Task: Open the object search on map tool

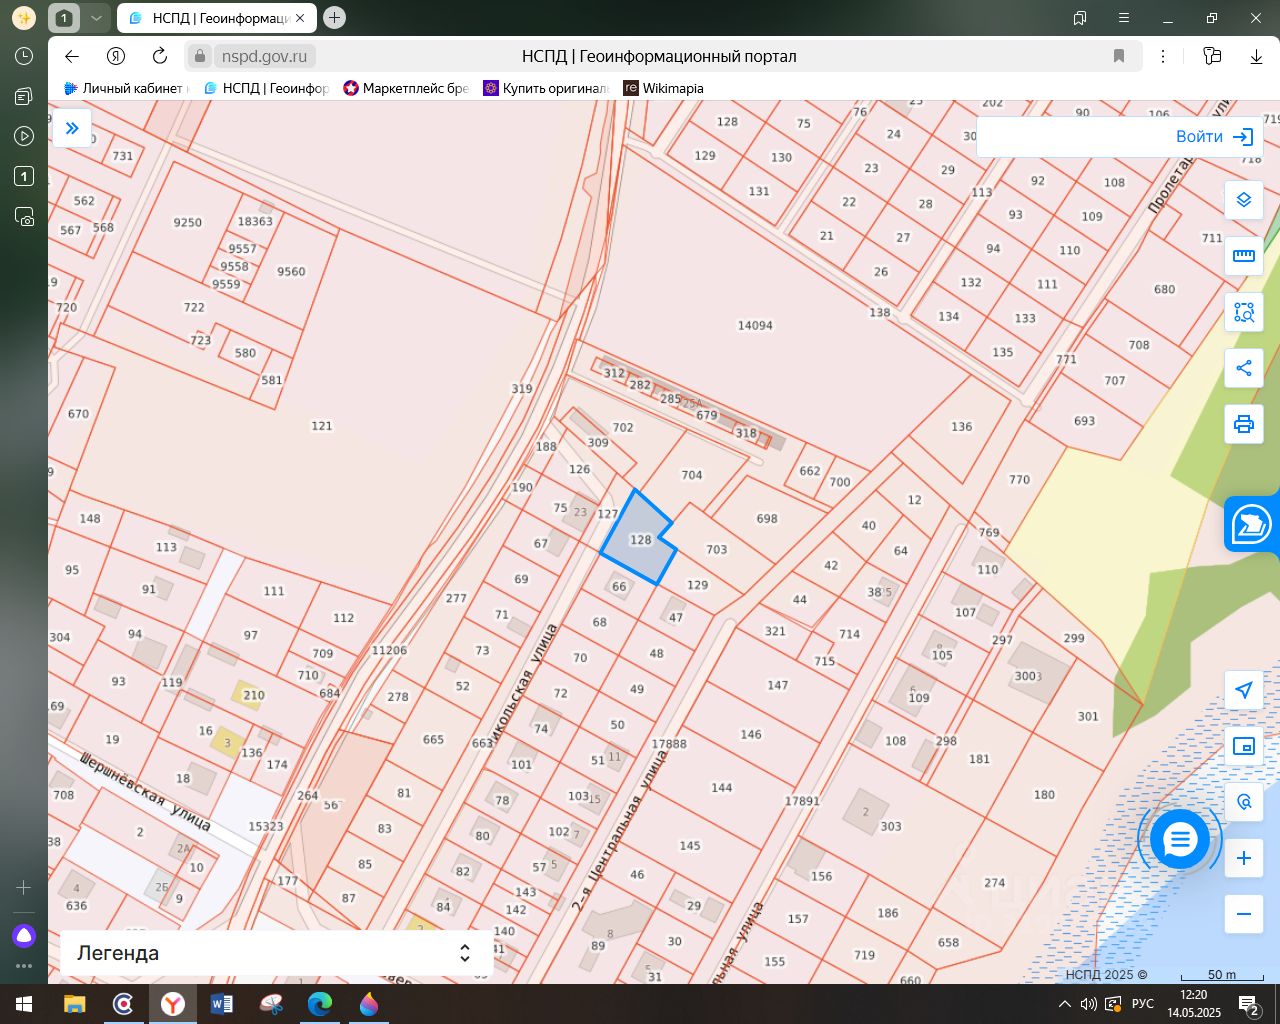Action: 1244,312
